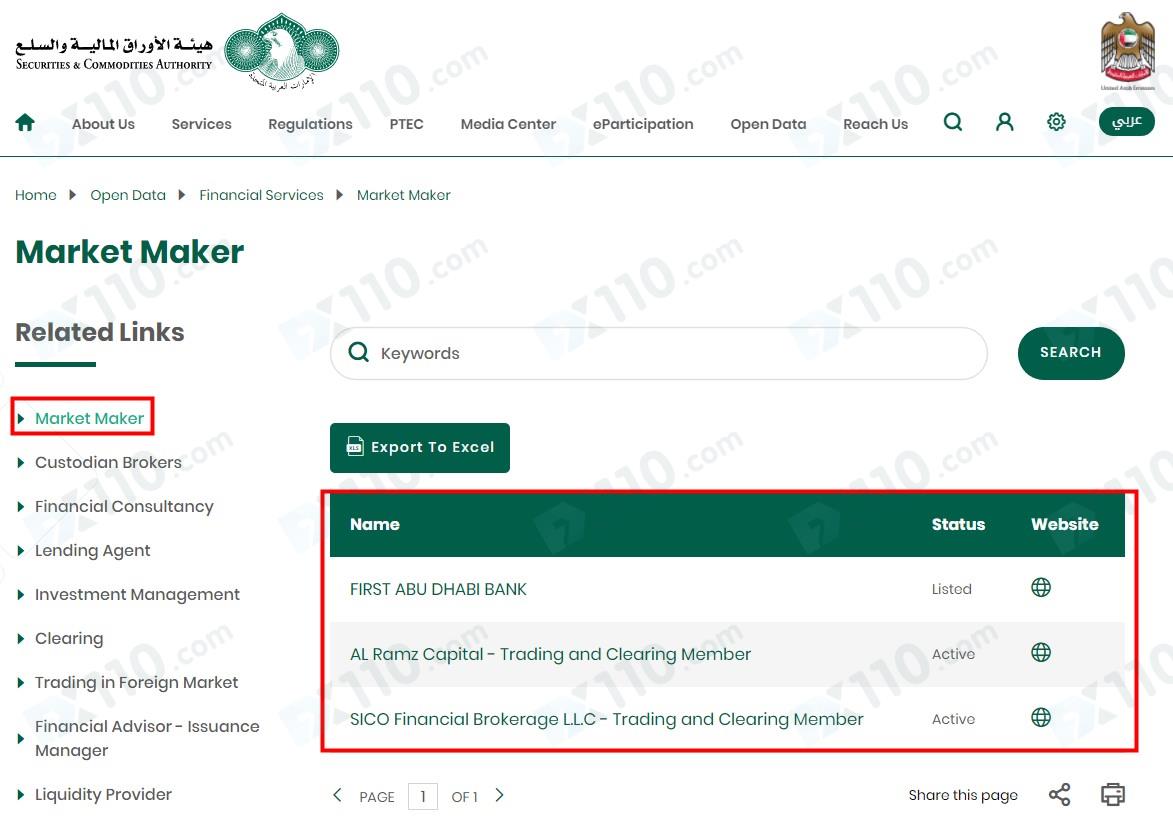Open the settings gear icon

(1056, 121)
